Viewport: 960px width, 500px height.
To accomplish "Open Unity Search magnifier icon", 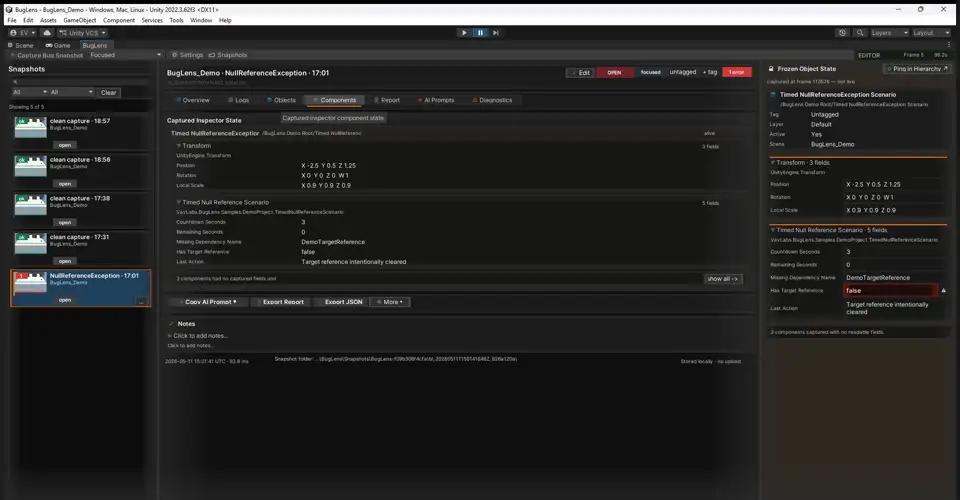I will [x=860, y=33].
